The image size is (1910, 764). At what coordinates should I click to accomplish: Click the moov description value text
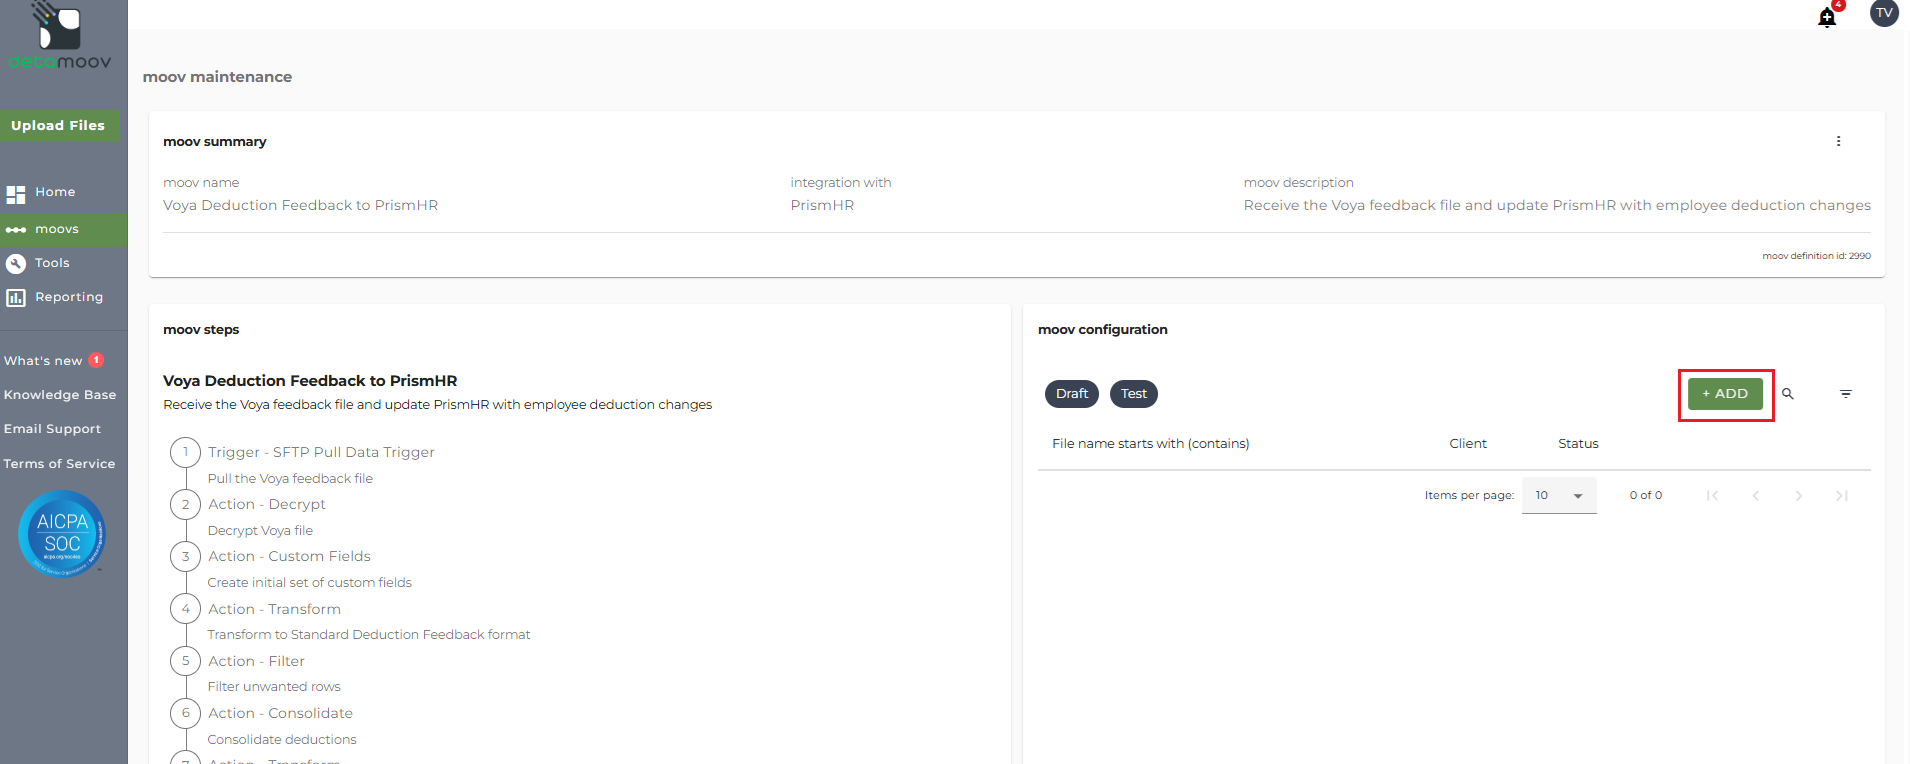pyautogui.click(x=1557, y=205)
